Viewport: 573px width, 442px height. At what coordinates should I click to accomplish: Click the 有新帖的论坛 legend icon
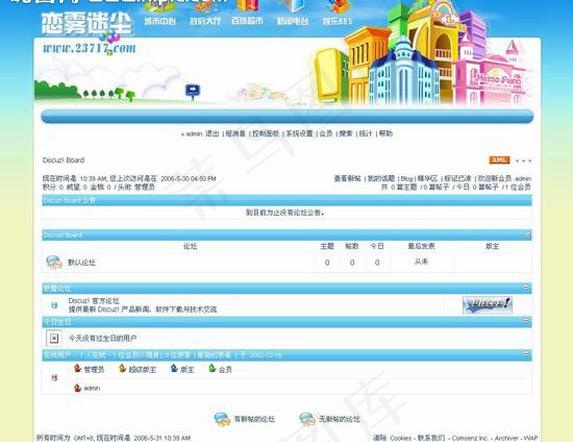[222, 419]
